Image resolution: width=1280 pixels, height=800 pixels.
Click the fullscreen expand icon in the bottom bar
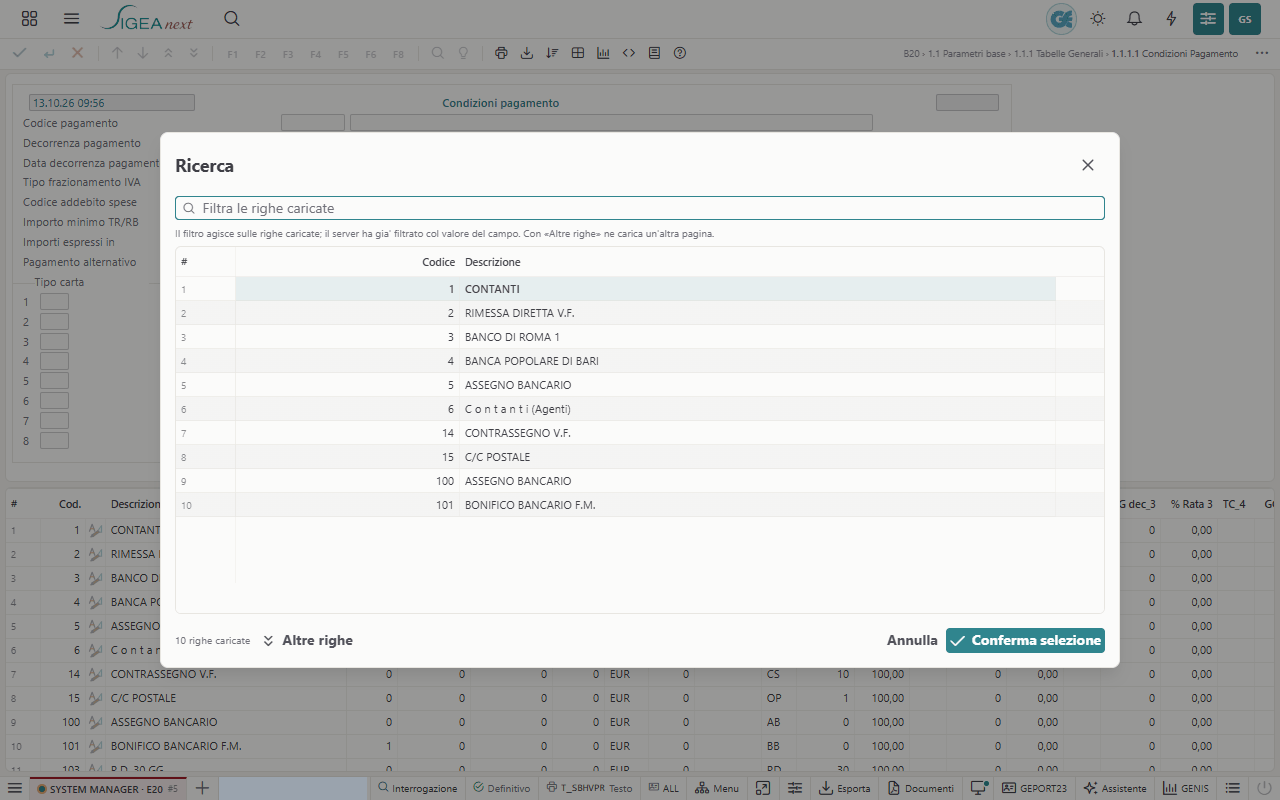pyautogui.click(x=762, y=788)
